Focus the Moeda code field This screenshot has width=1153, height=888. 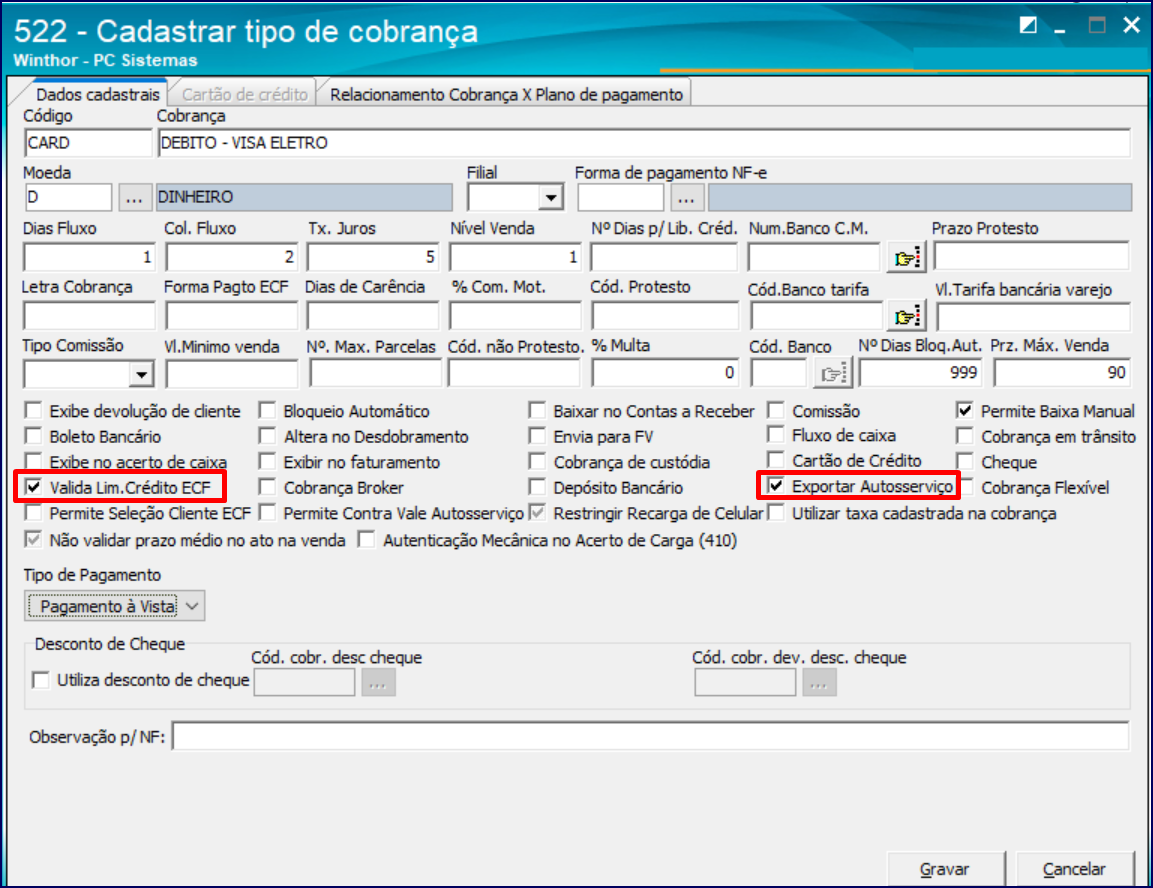68,198
